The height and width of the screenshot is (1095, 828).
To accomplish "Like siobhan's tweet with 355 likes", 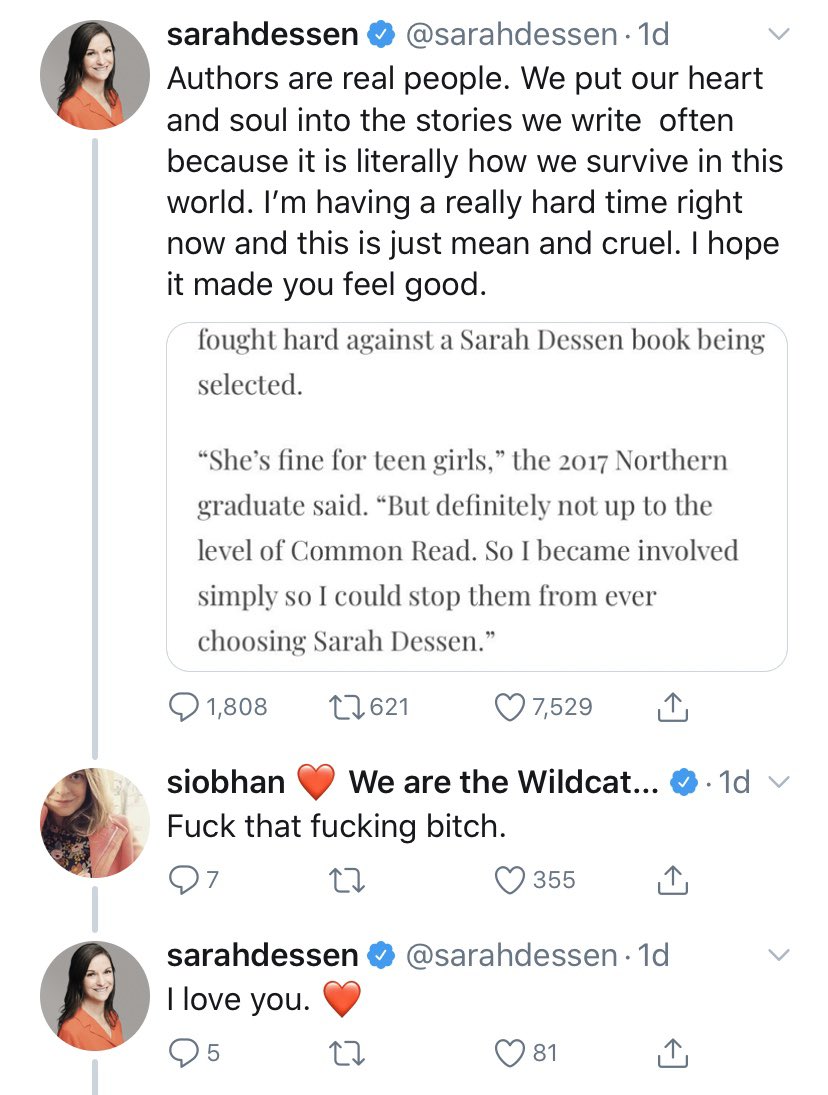I will (511, 880).
